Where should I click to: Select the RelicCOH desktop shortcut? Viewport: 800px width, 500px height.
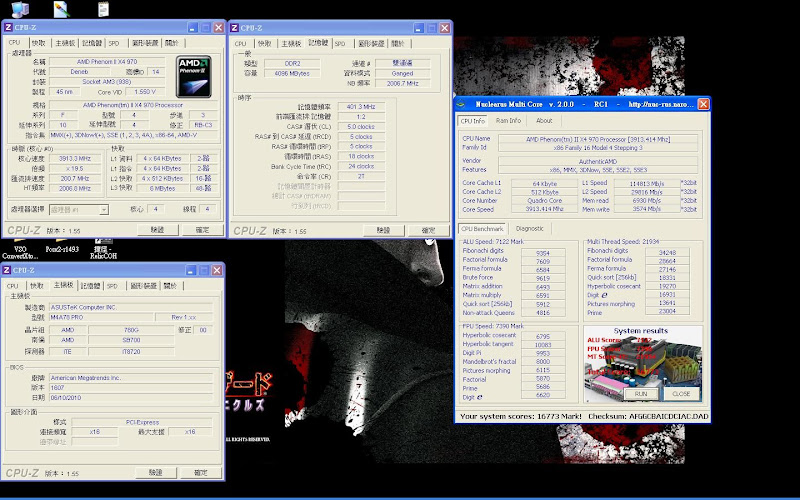click(x=104, y=249)
